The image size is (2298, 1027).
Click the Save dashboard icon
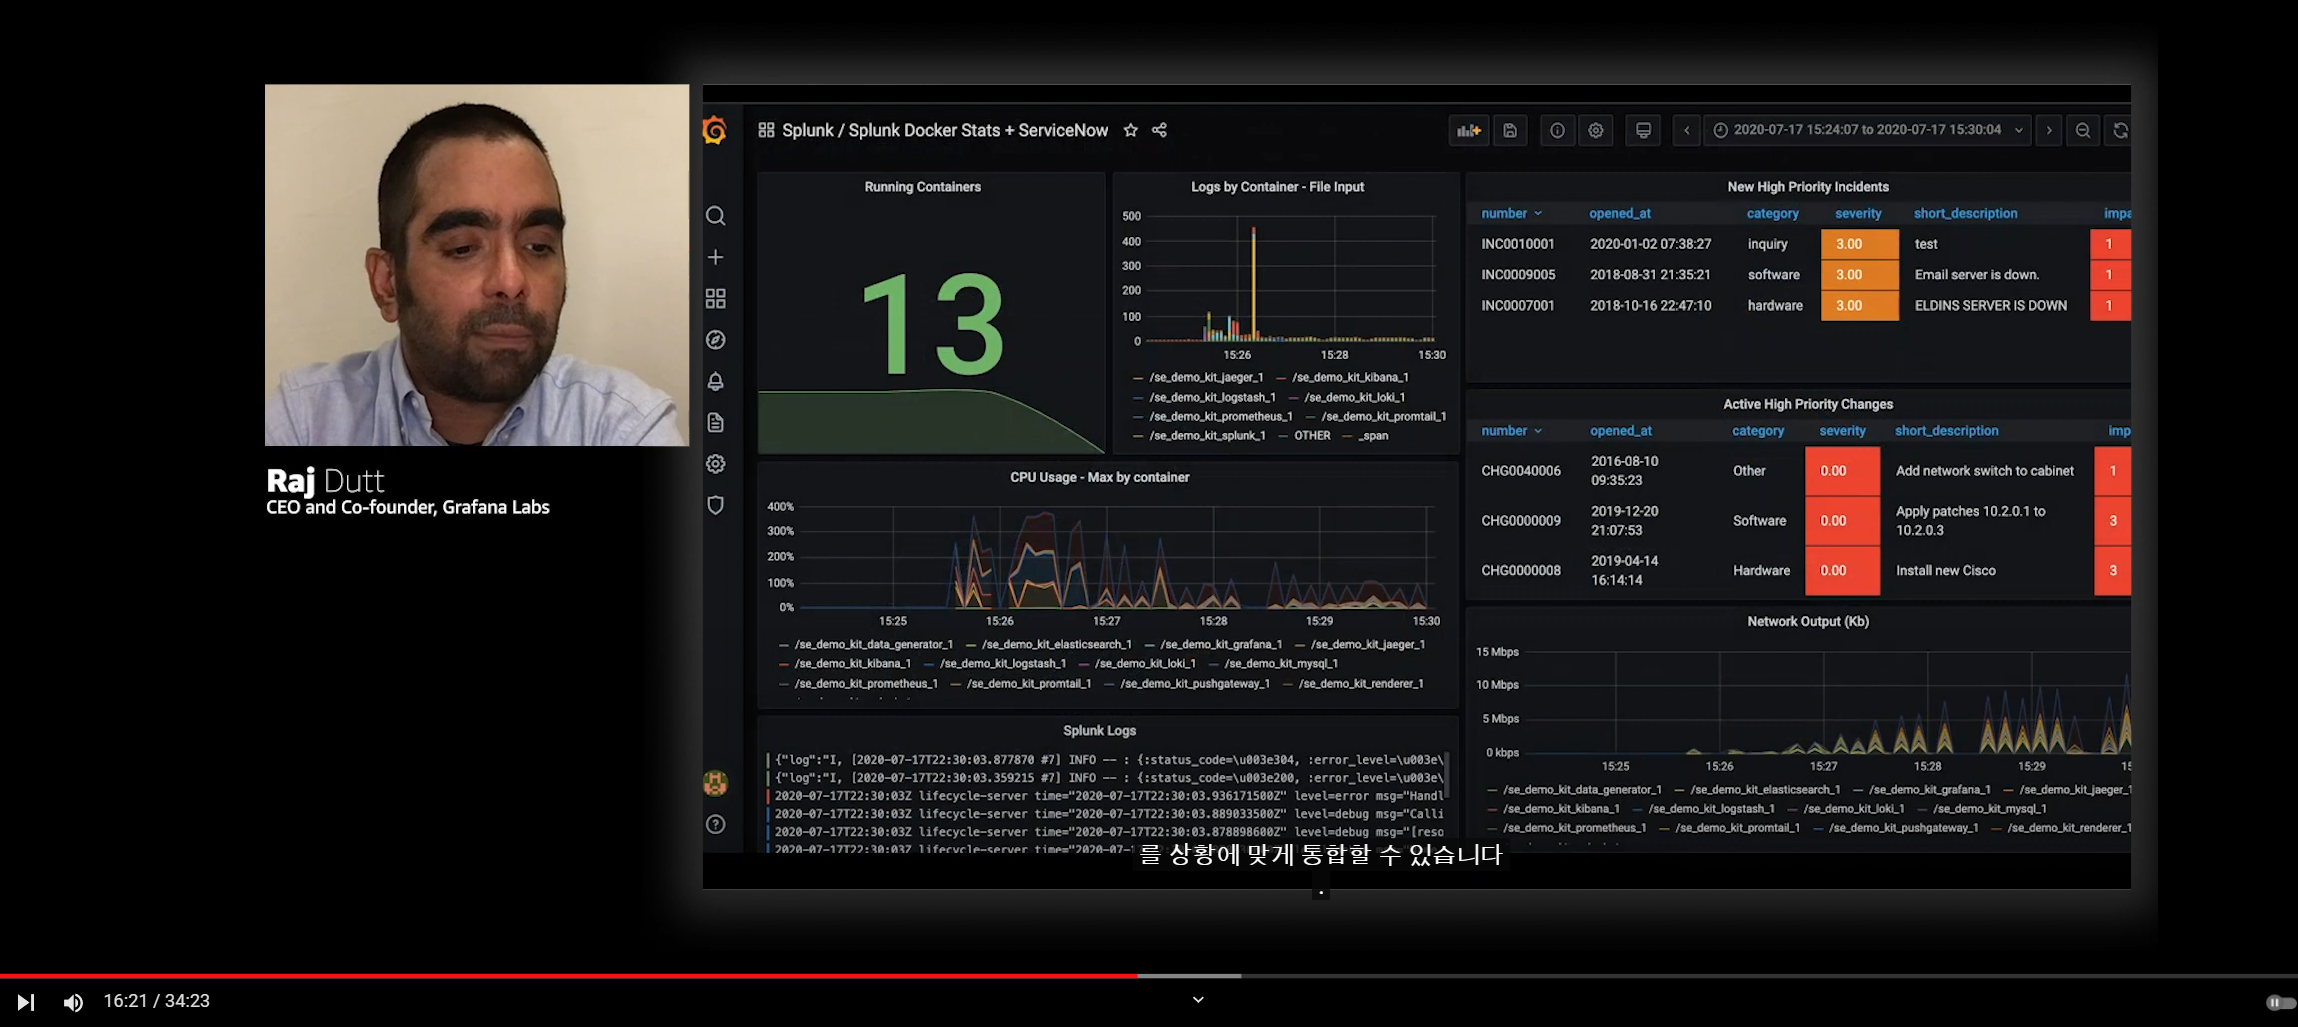point(1510,130)
